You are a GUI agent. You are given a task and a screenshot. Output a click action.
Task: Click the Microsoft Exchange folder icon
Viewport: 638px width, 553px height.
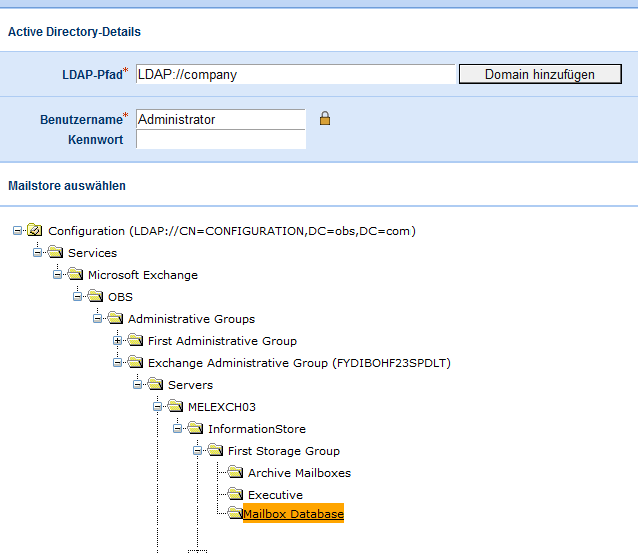tap(75, 275)
